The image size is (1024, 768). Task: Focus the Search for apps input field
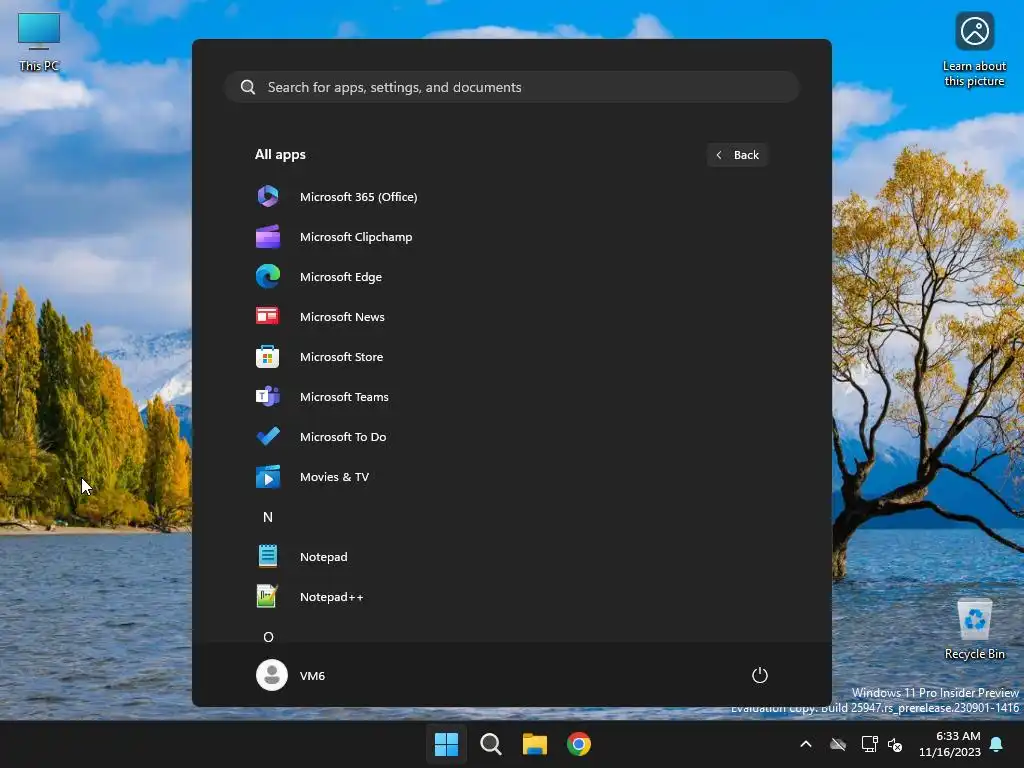pyautogui.click(x=512, y=87)
